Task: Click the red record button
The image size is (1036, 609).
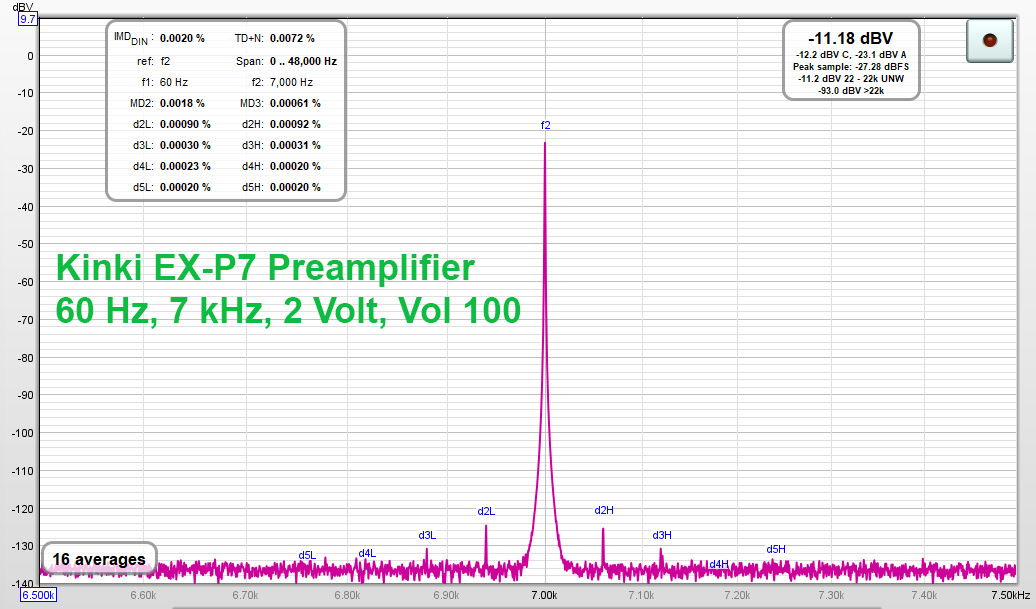Action: (x=989, y=41)
